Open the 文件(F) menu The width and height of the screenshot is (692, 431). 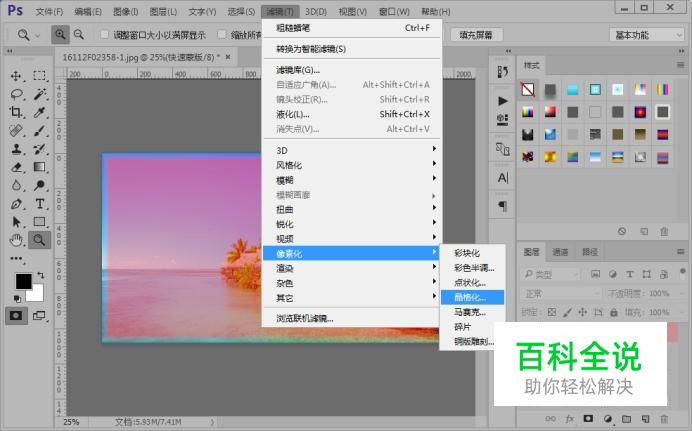(x=49, y=11)
